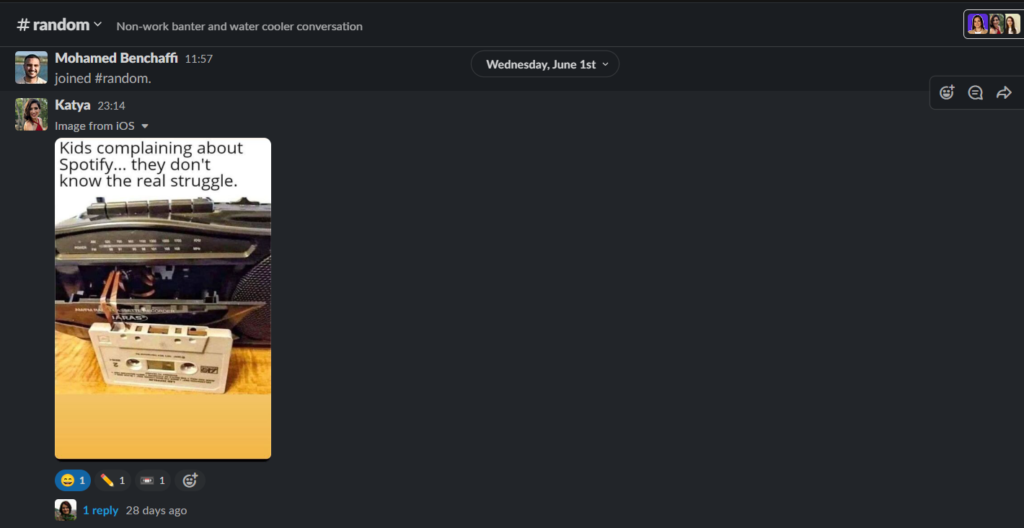This screenshot has width=1024, height=528.
Task: Open the cassette meme image preview
Action: [163, 298]
